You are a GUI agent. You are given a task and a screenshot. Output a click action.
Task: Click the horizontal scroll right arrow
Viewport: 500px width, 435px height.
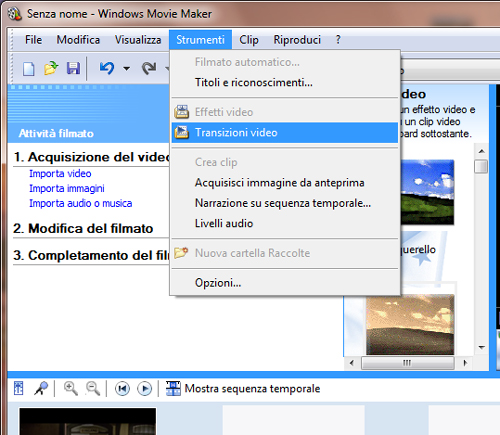(465, 363)
